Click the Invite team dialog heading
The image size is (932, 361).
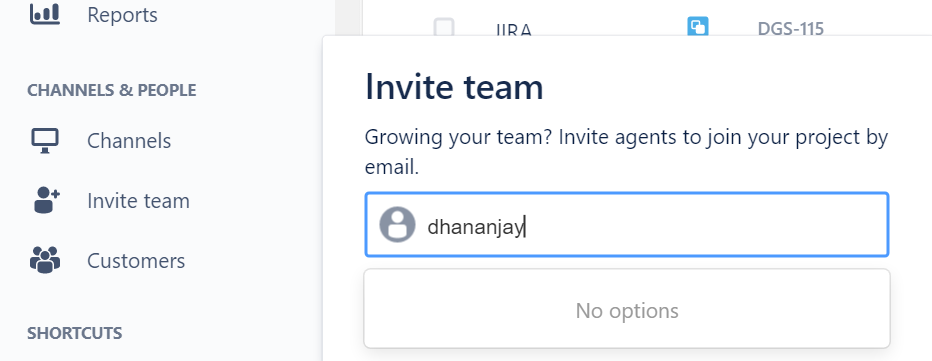point(454,87)
